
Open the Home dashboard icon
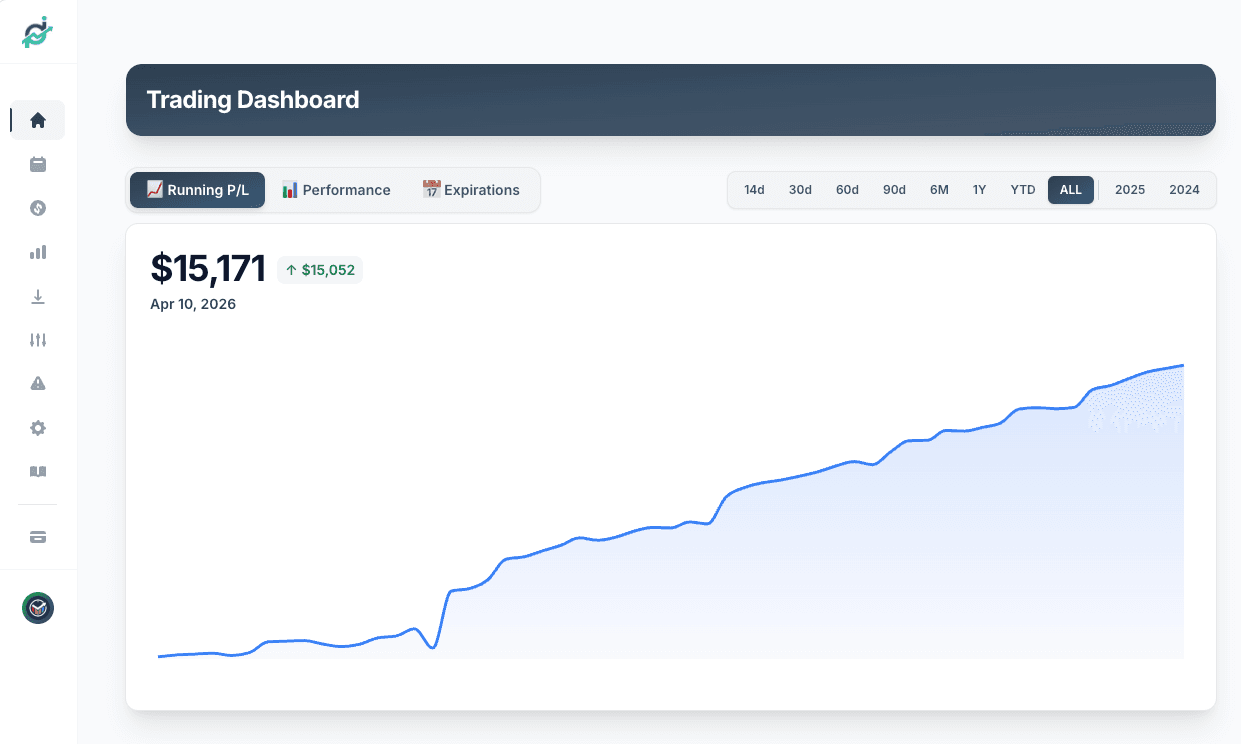(37, 119)
